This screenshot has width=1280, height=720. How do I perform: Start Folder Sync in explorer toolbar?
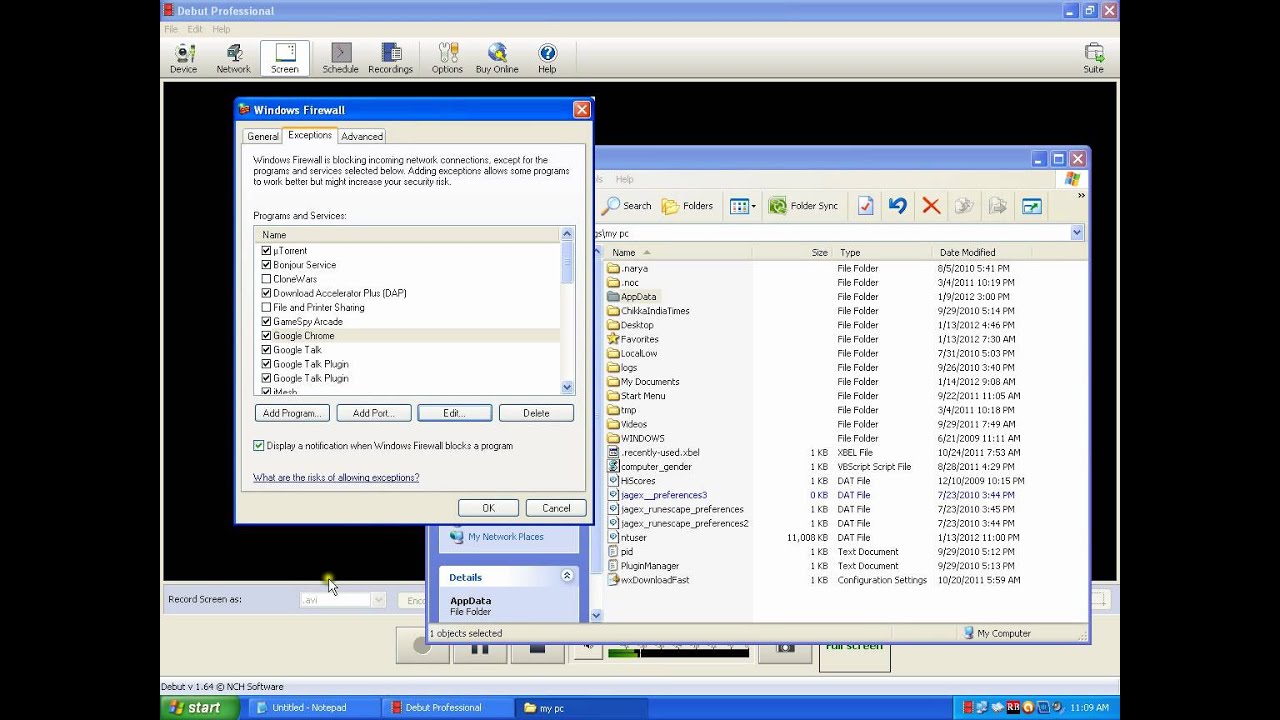pos(803,206)
